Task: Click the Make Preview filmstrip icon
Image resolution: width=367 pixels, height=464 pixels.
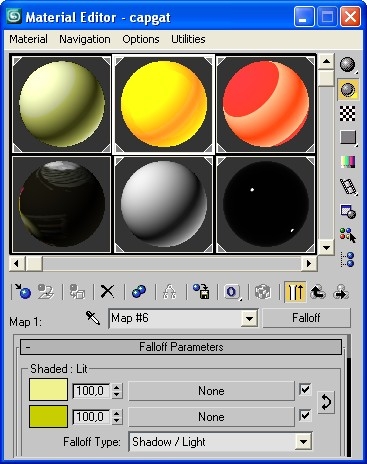Action: (348, 187)
